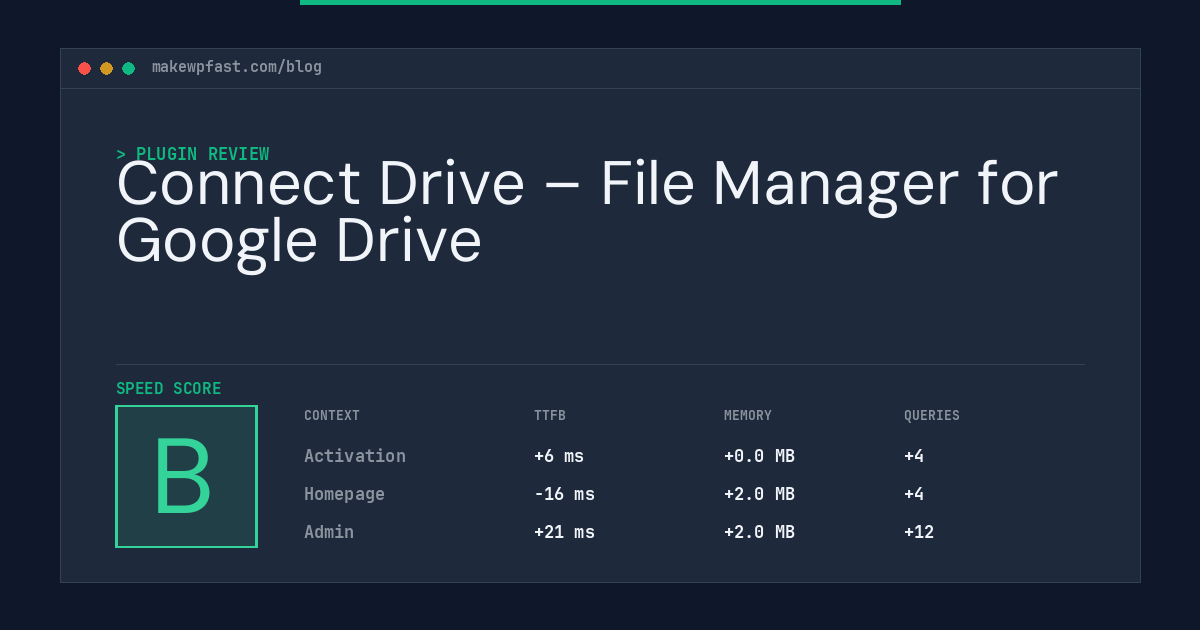Click the Homepage '+2.0 MB' memory value
The height and width of the screenshot is (630, 1200).
[x=759, y=494]
